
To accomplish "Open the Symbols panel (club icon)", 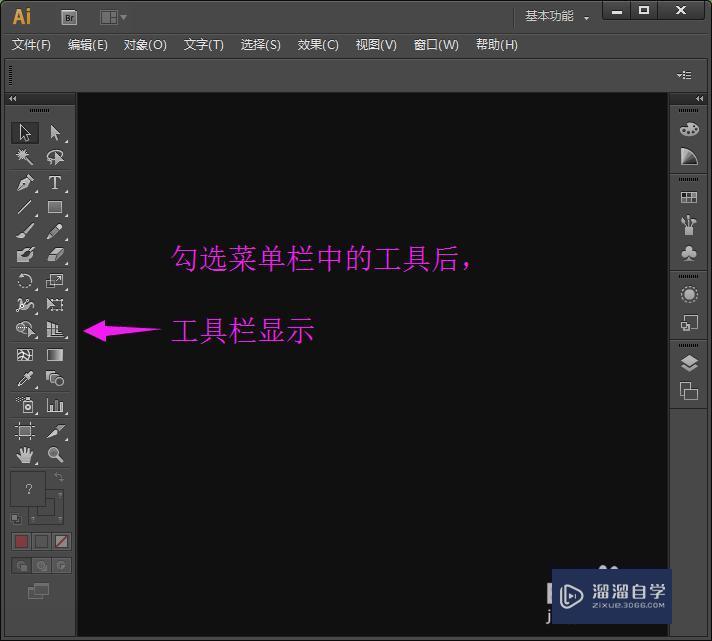I will pyautogui.click(x=689, y=253).
